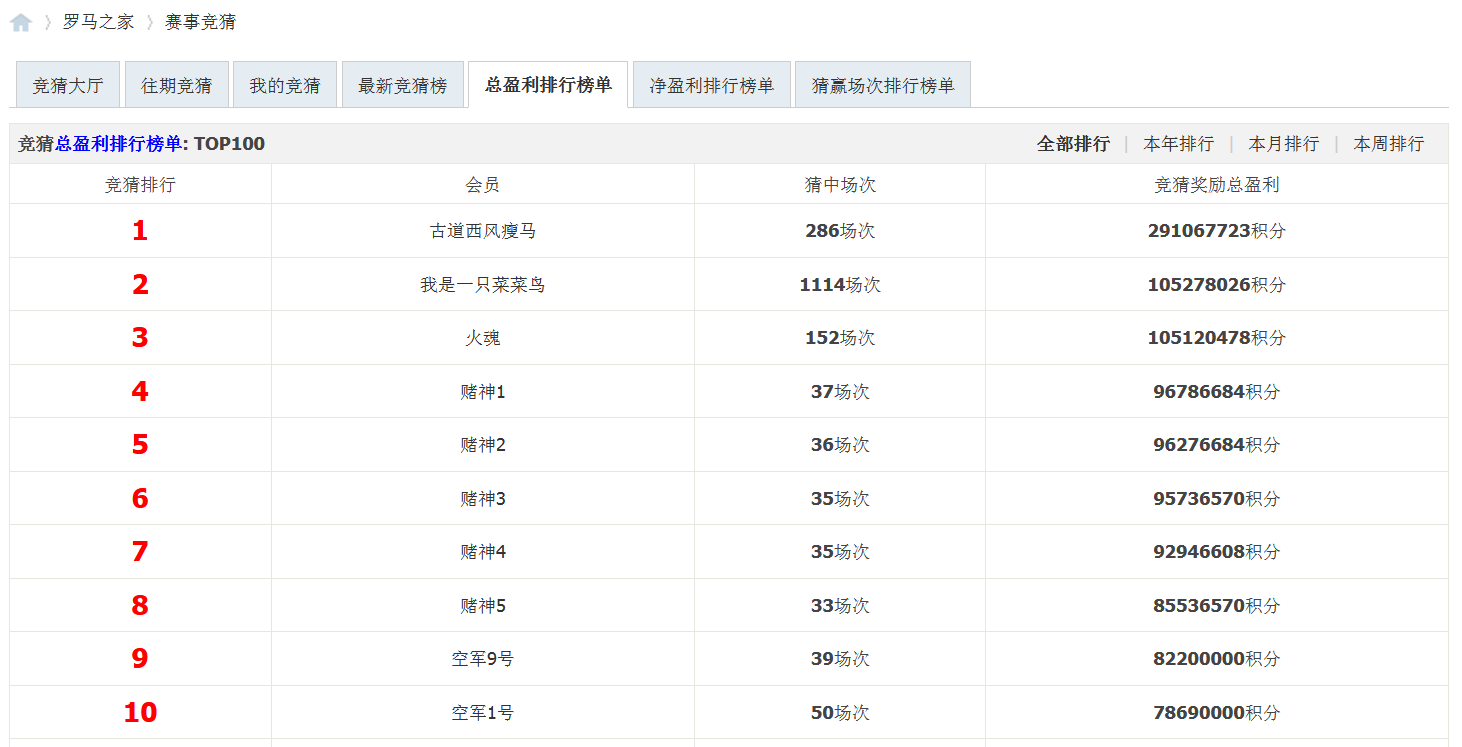Open member 我是一只菜菜鸟 profile

click(x=482, y=285)
